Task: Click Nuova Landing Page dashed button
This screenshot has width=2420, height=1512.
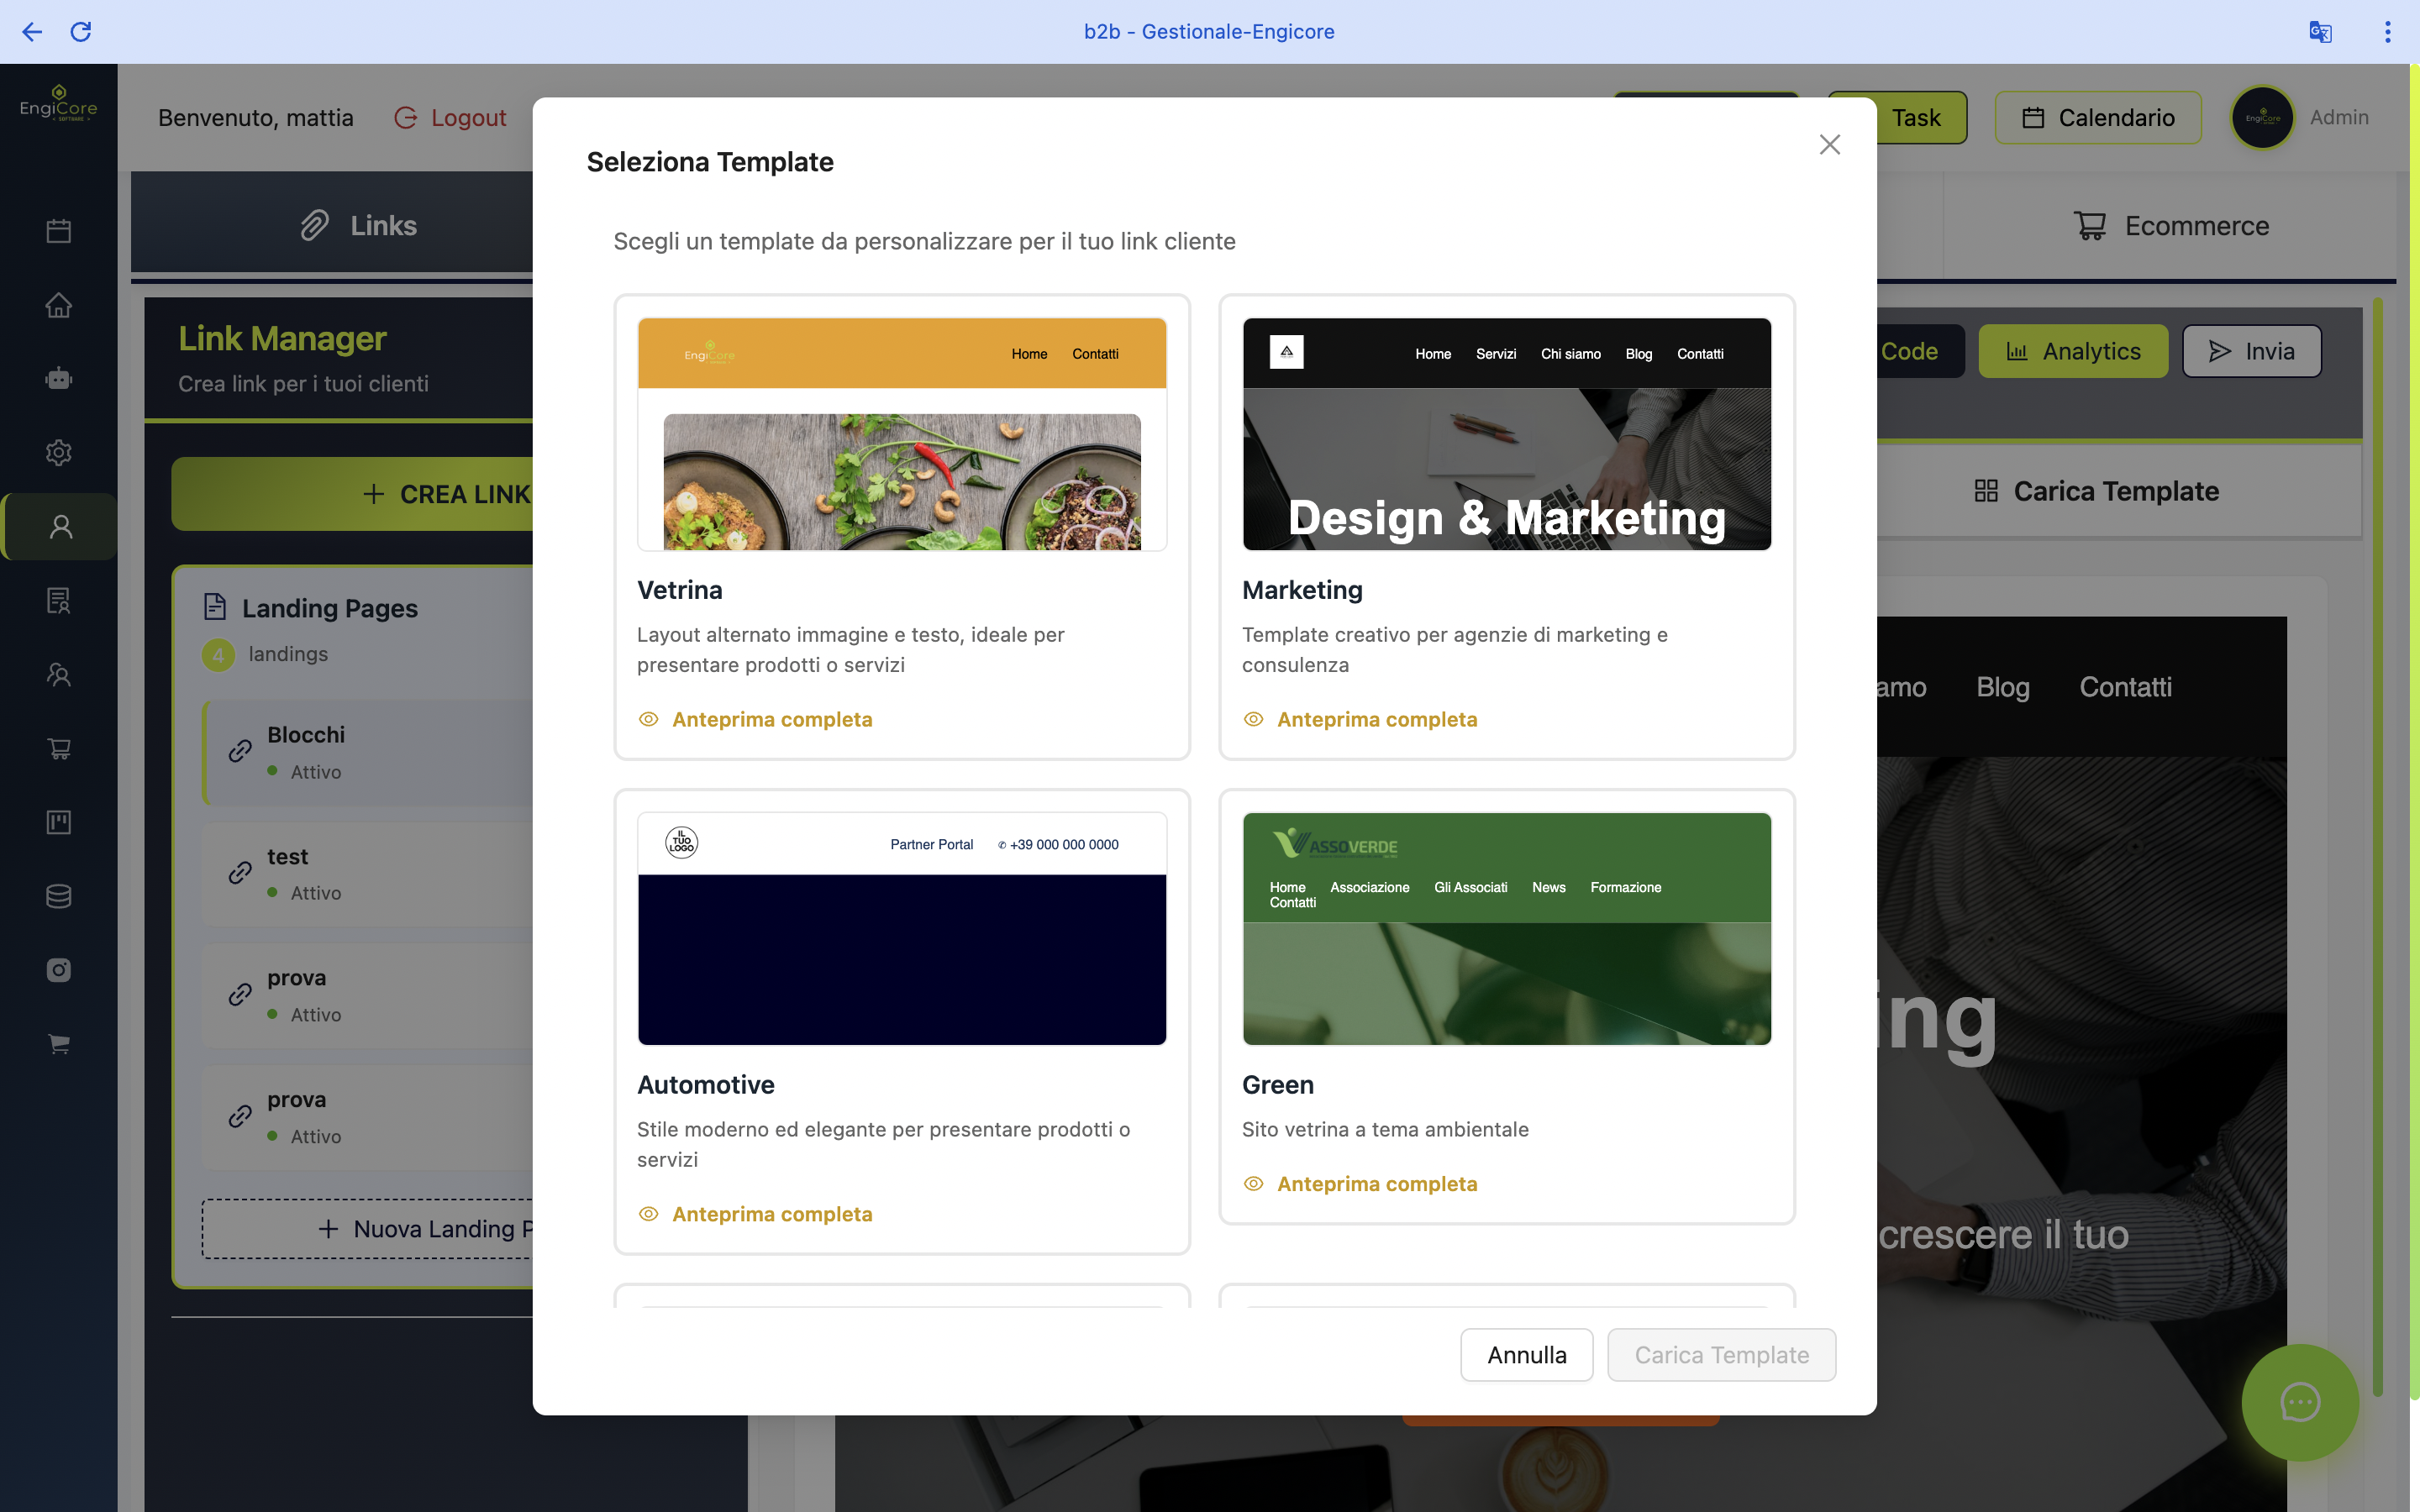Action: 368,1229
